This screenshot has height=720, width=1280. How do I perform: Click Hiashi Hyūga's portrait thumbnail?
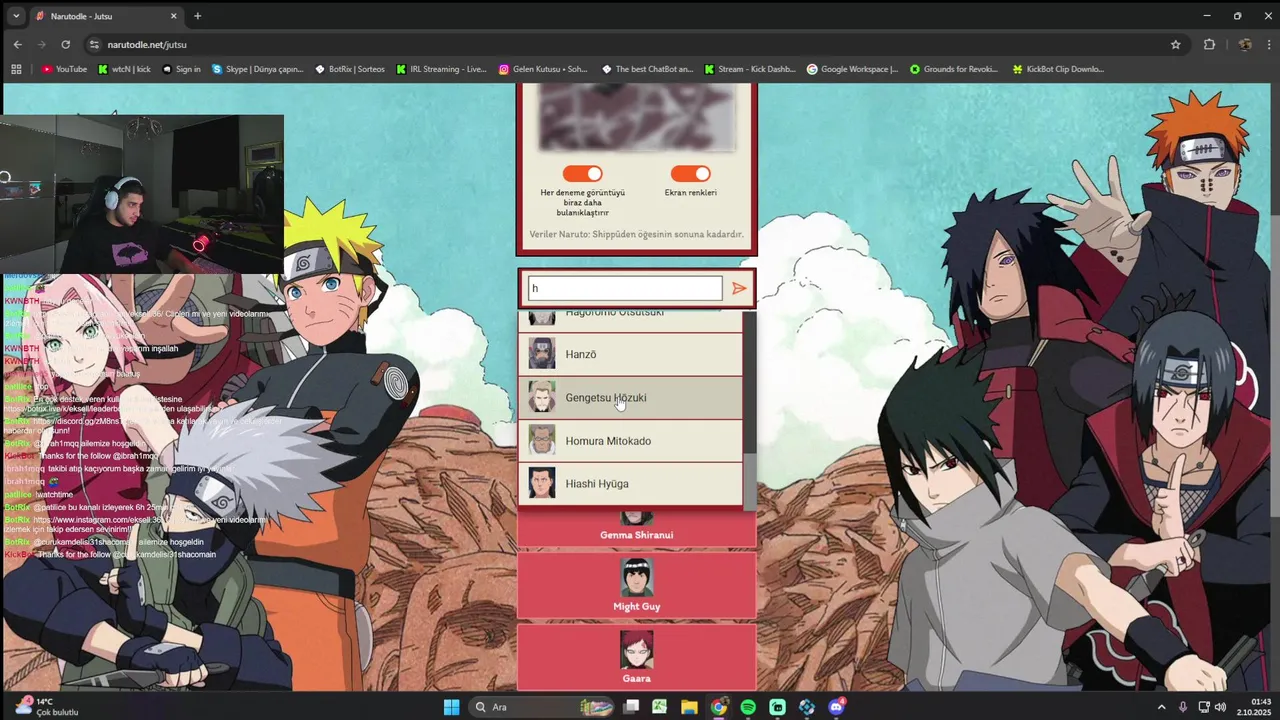(x=541, y=484)
